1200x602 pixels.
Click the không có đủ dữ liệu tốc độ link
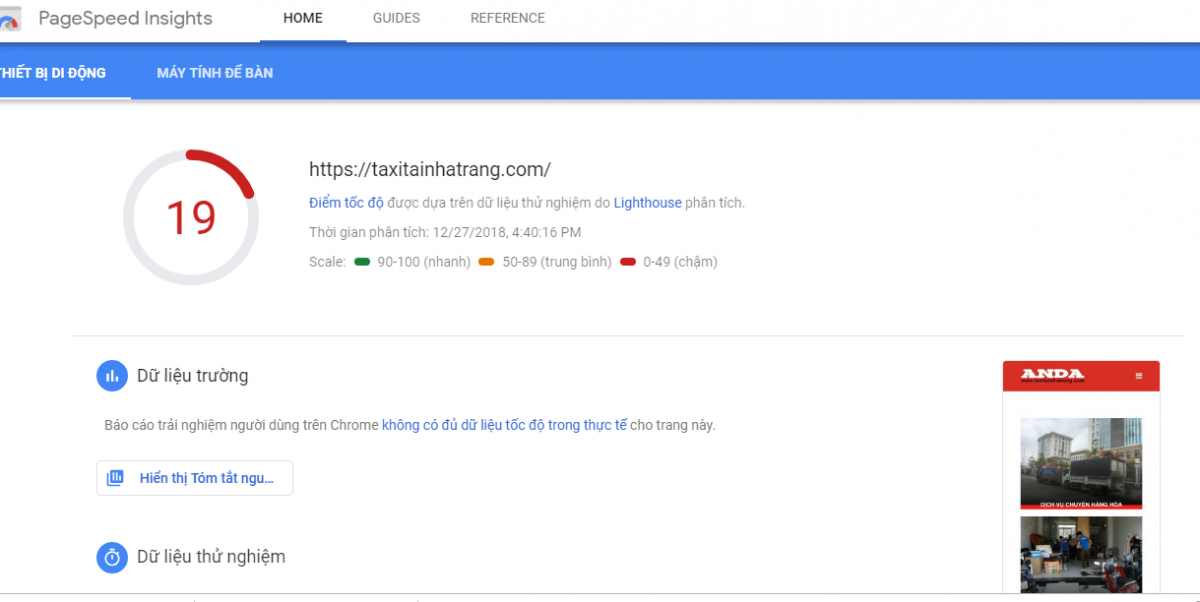(x=504, y=425)
